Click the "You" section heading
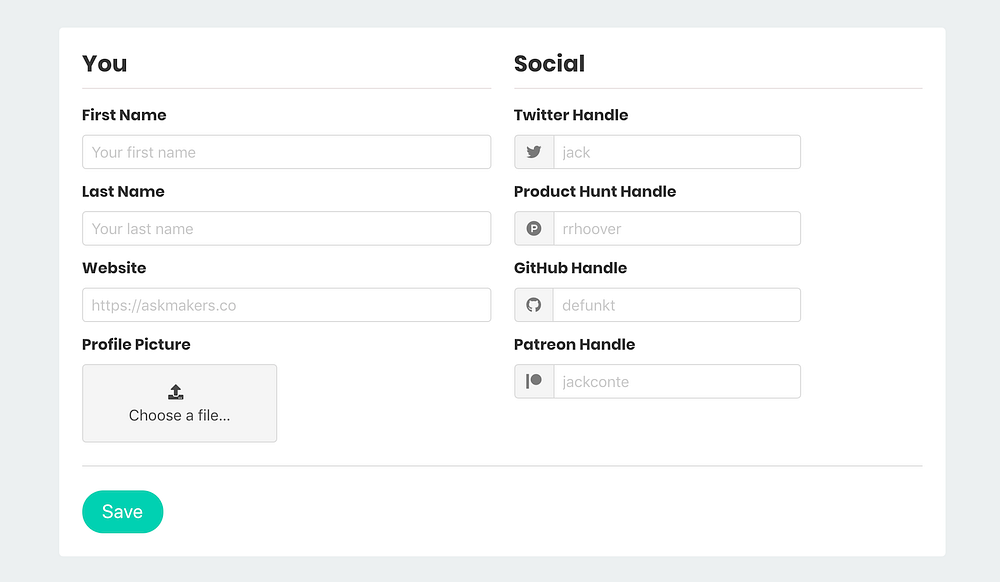 click(105, 64)
